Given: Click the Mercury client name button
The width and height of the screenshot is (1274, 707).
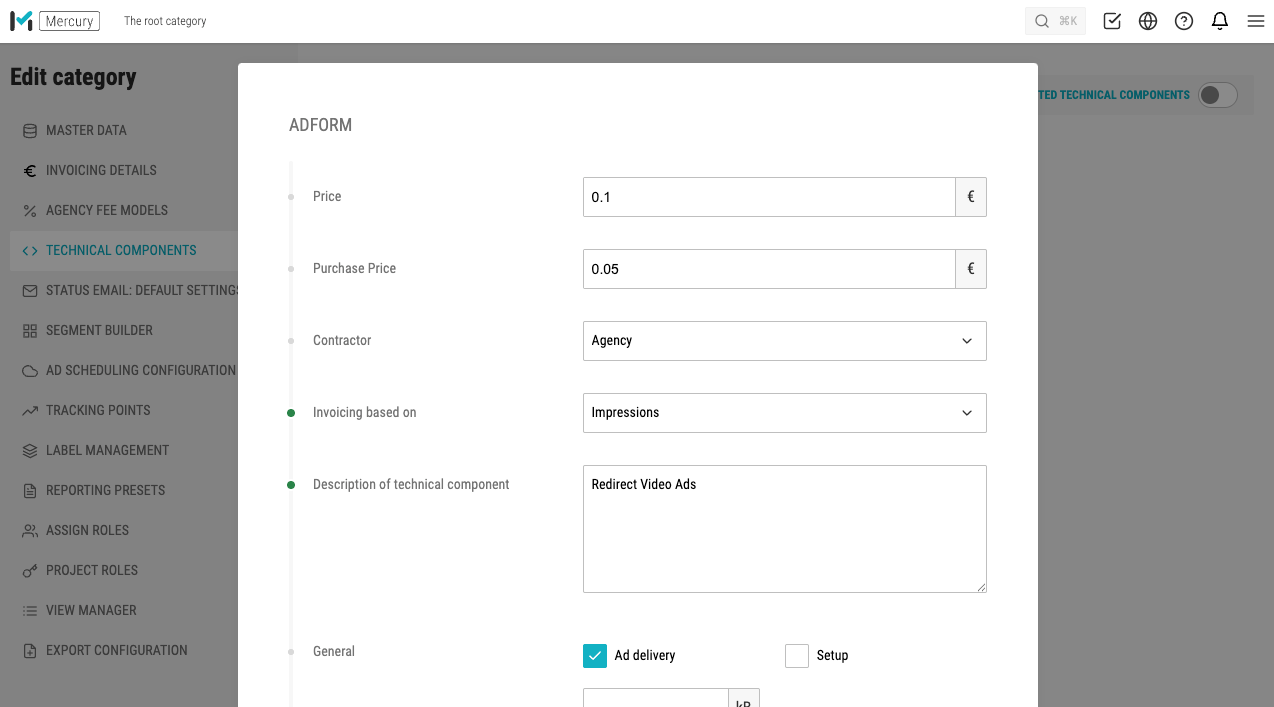Looking at the screenshot, I should tap(69, 21).
